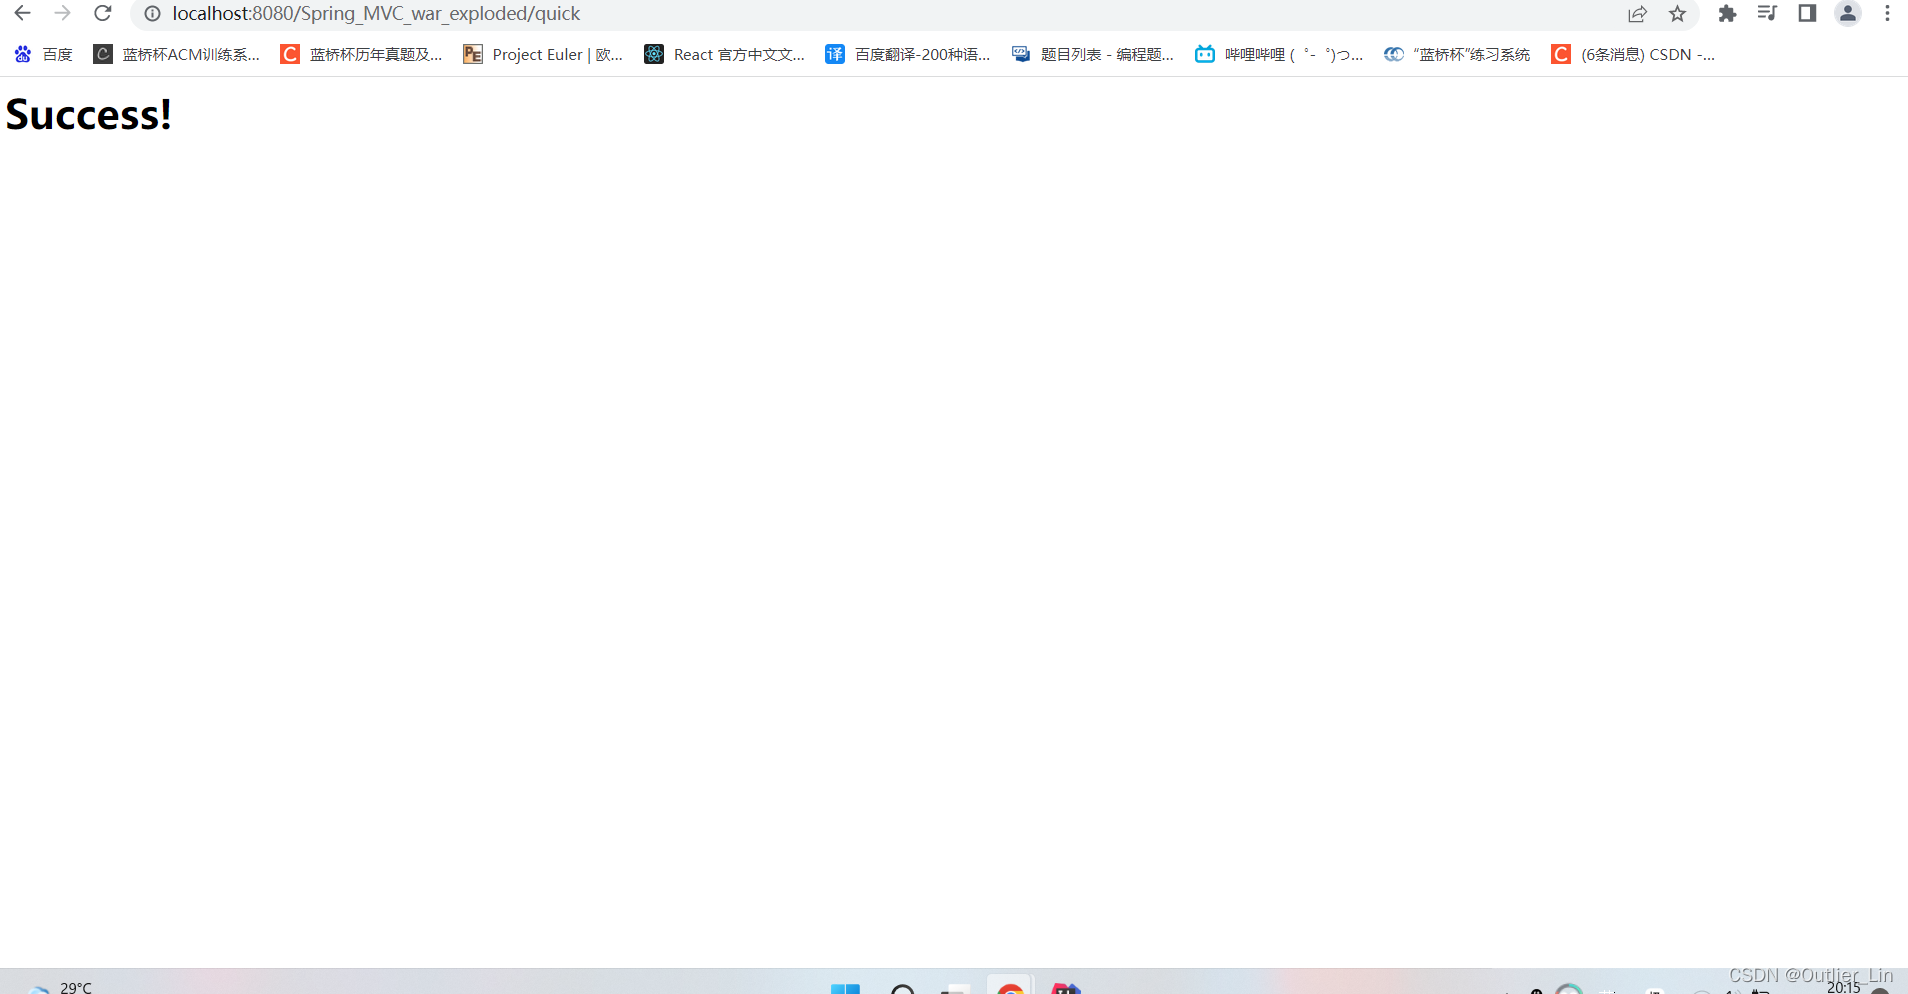
Task: Open the Extensions puzzle icon
Action: 1727,14
